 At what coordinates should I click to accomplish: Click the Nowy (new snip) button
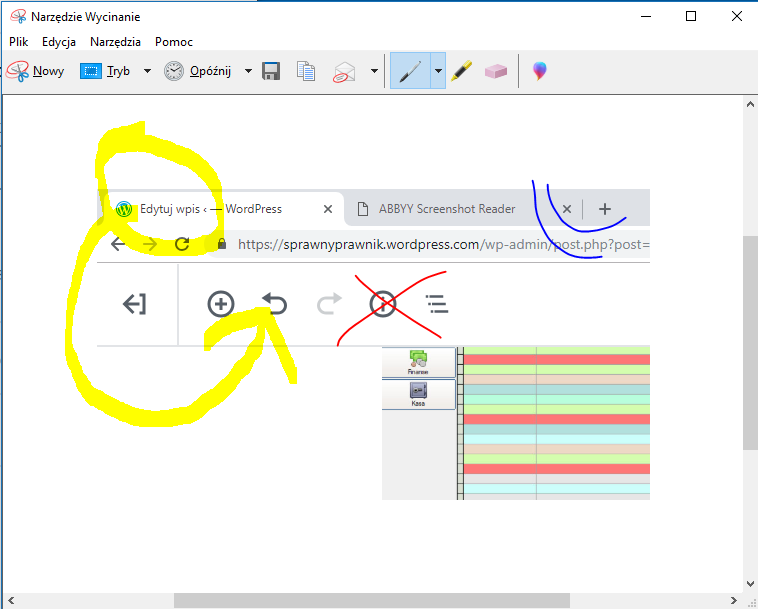(36, 71)
